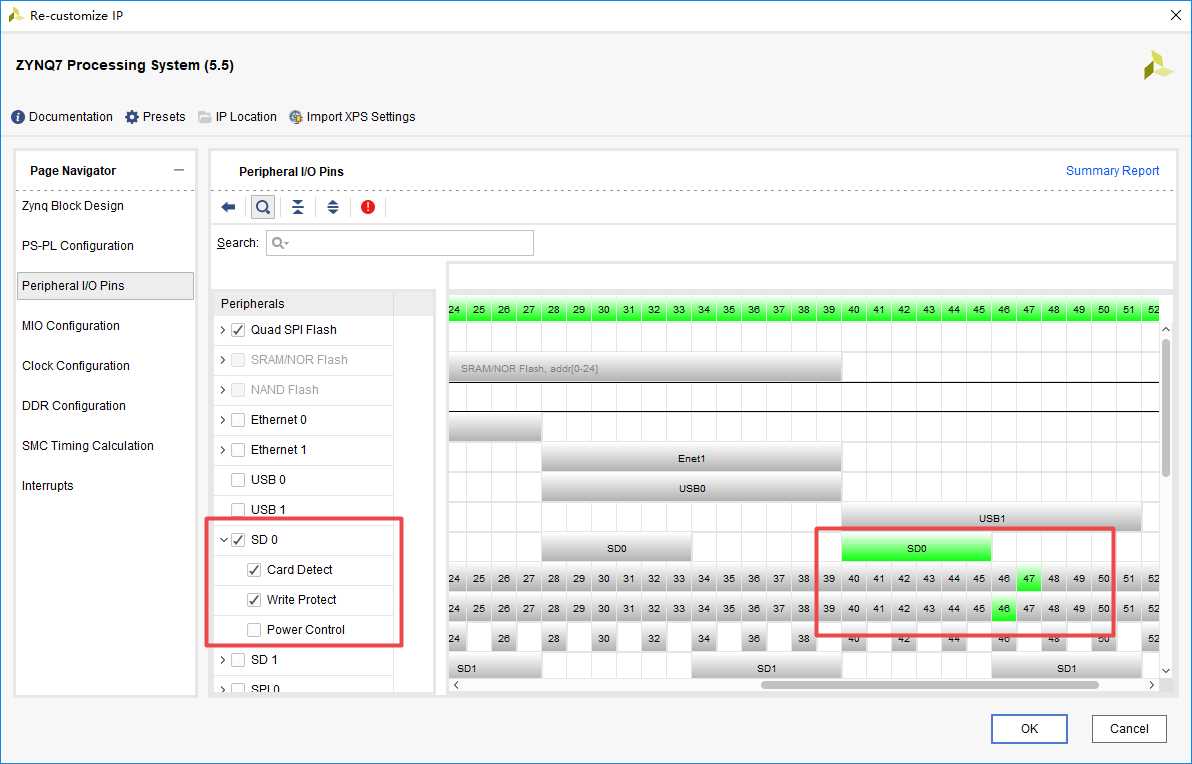This screenshot has width=1192, height=764.
Task: Click the back arrow toolbar icon
Action: 228,207
